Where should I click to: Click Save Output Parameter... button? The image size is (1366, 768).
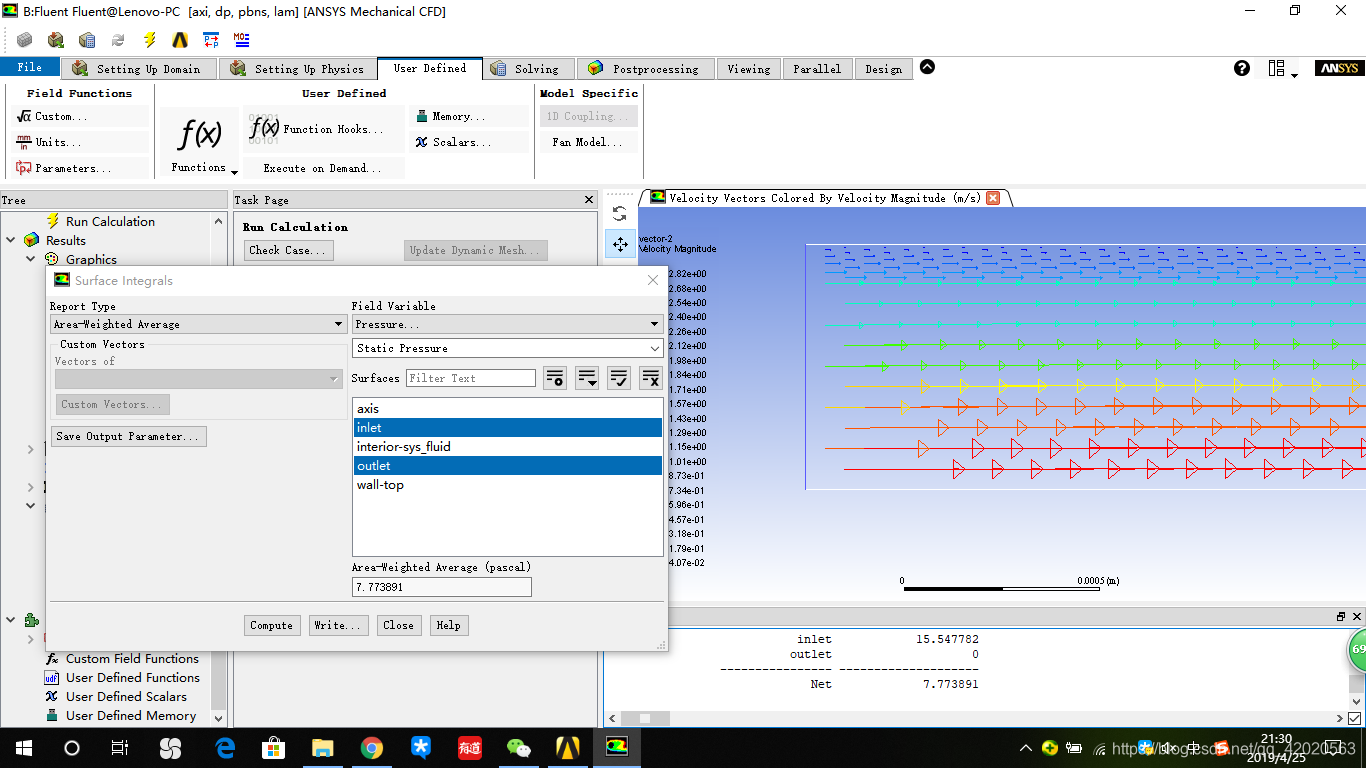128,436
